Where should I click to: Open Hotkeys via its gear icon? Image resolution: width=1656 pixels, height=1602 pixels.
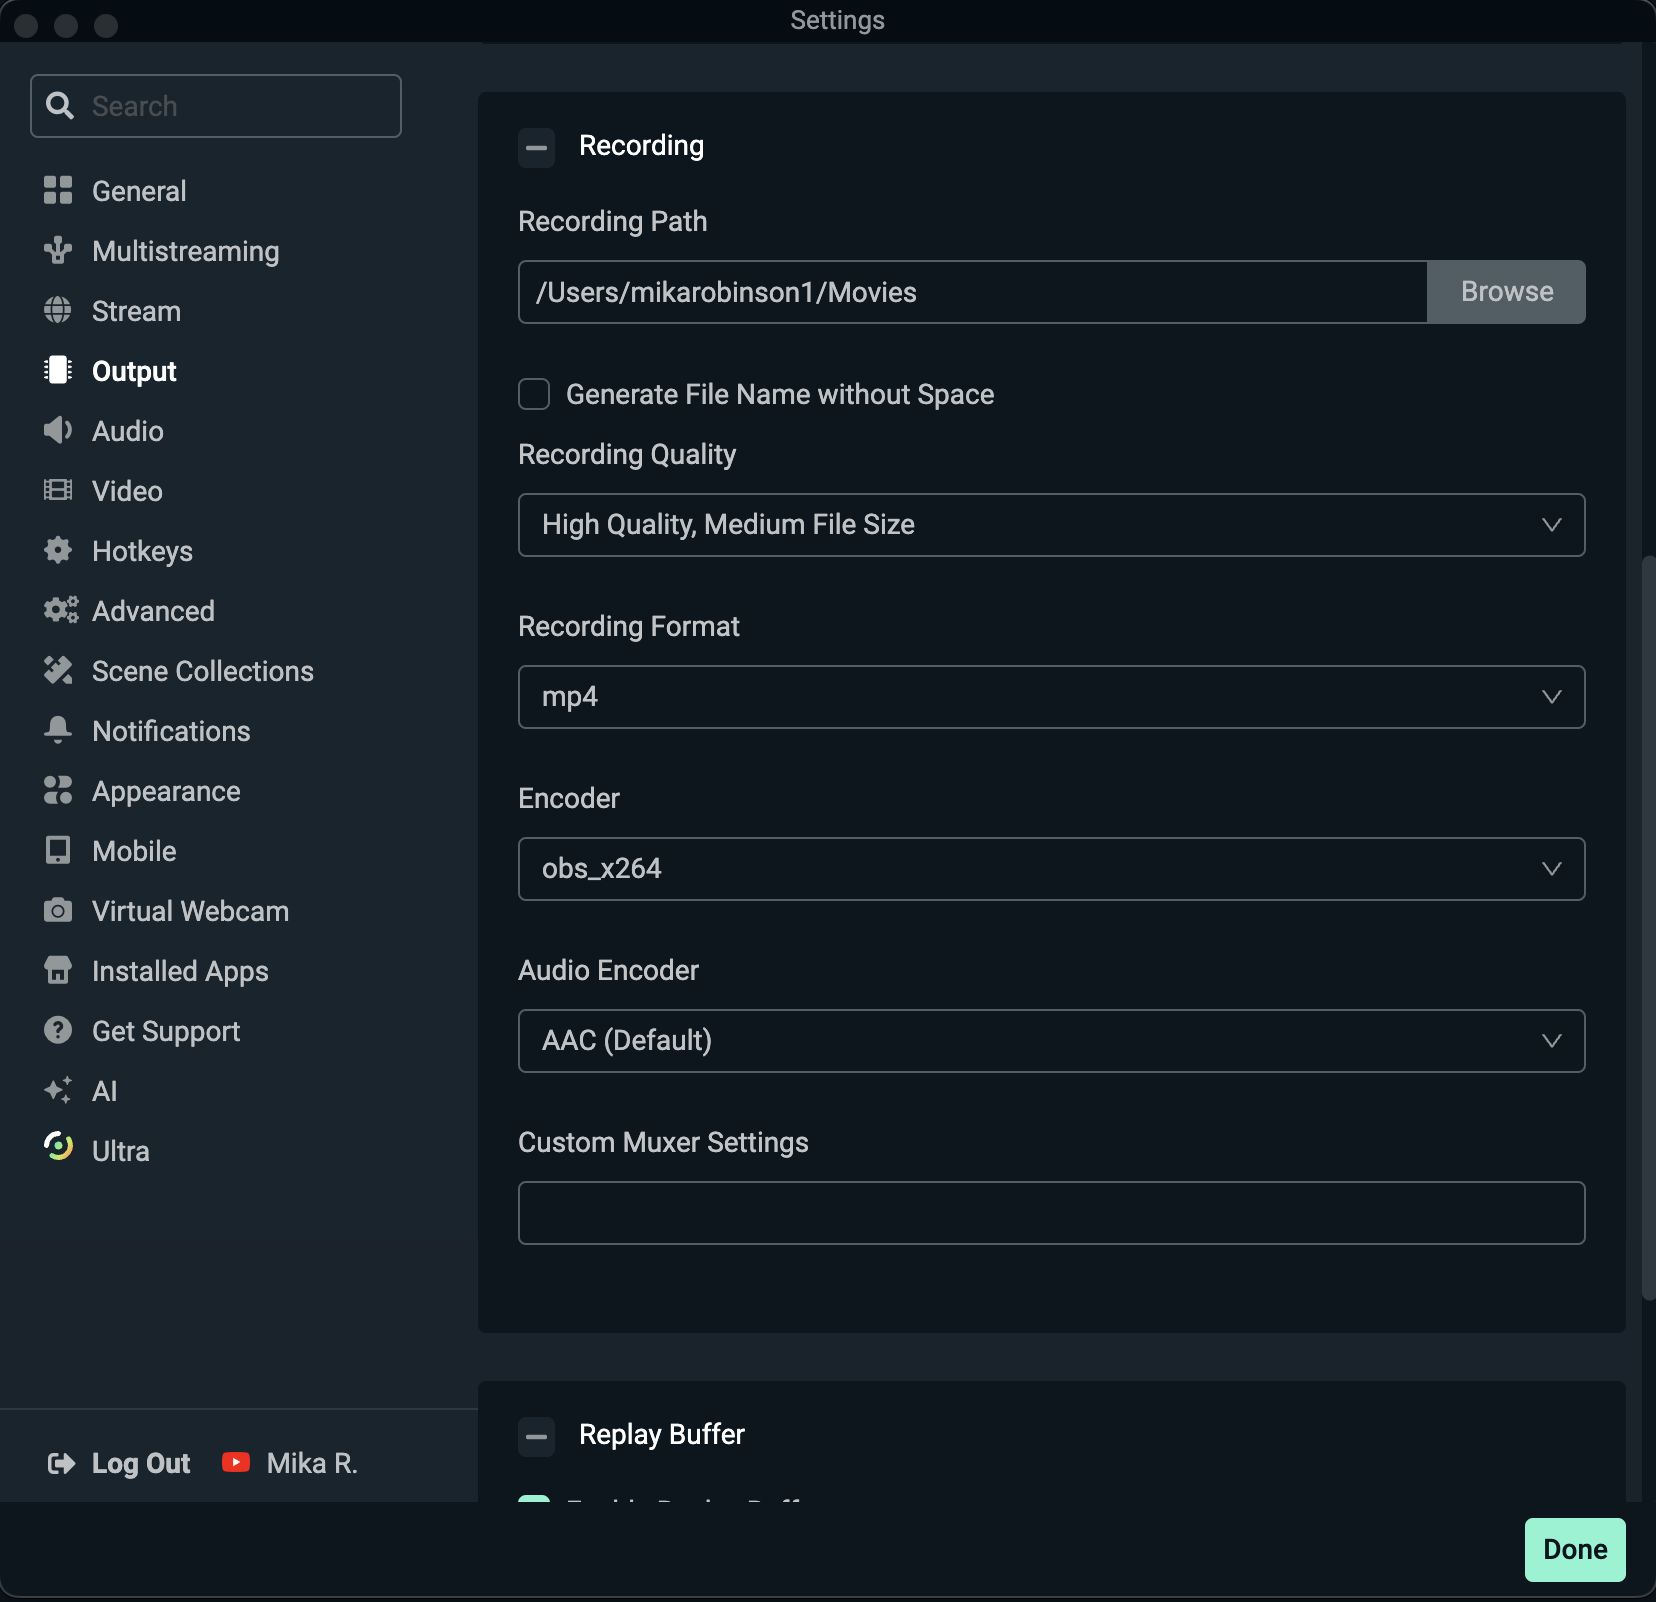point(58,551)
